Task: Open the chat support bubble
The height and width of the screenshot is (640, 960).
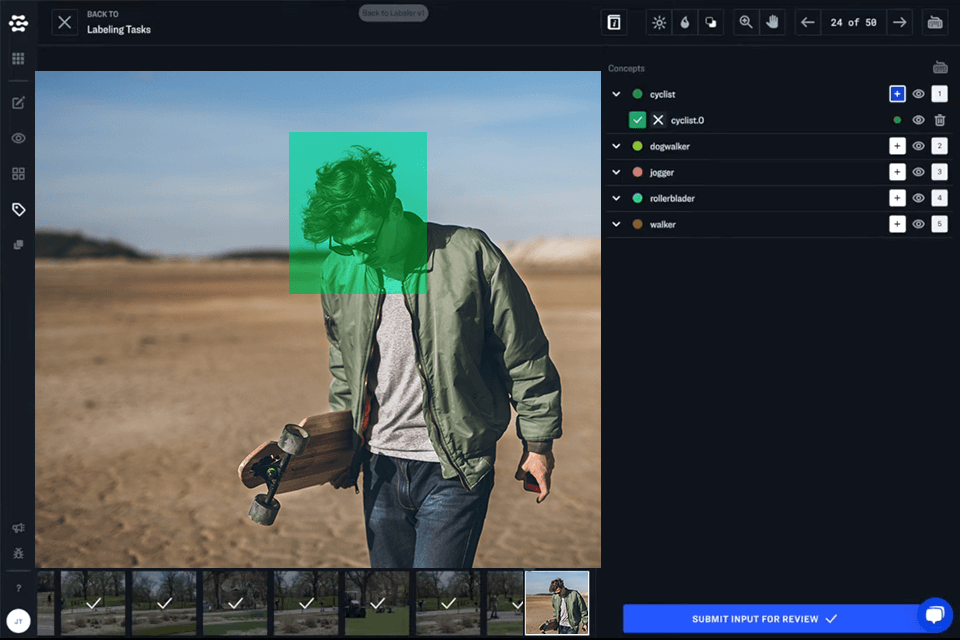Action: pyautogui.click(x=934, y=614)
